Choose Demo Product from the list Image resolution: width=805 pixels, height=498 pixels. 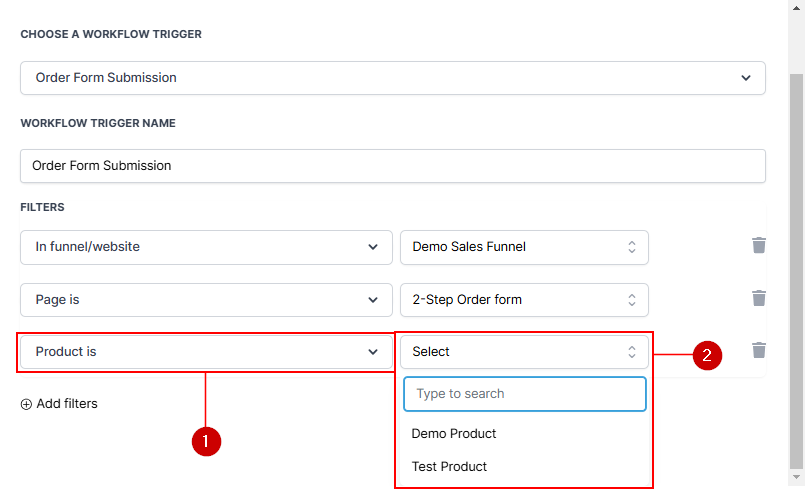[454, 434]
